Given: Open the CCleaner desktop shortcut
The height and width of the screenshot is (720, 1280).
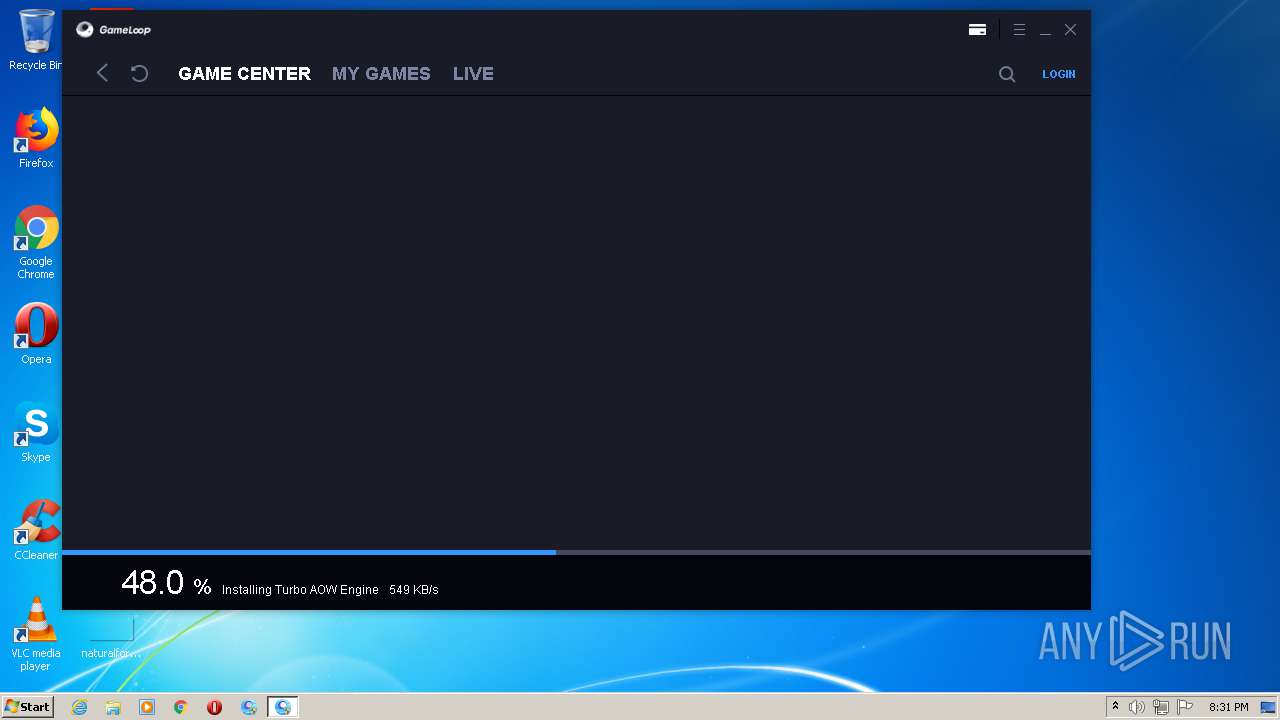Looking at the screenshot, I should click(36, 530).
